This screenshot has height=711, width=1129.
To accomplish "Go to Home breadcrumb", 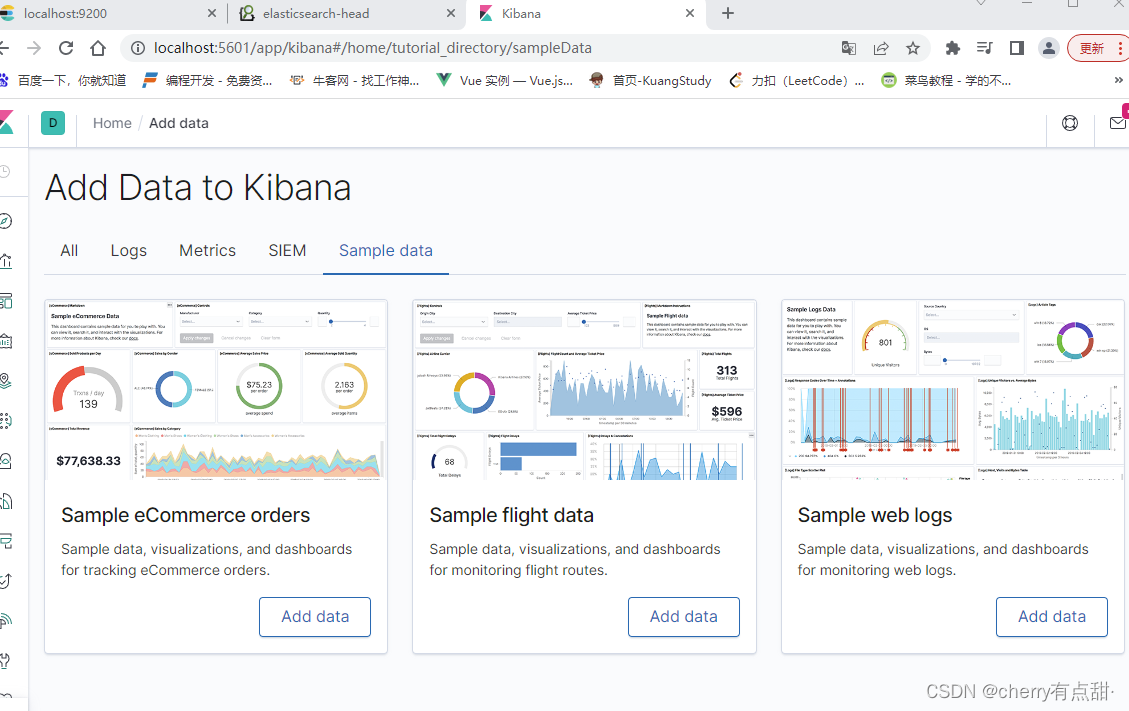I will [112, 123].
